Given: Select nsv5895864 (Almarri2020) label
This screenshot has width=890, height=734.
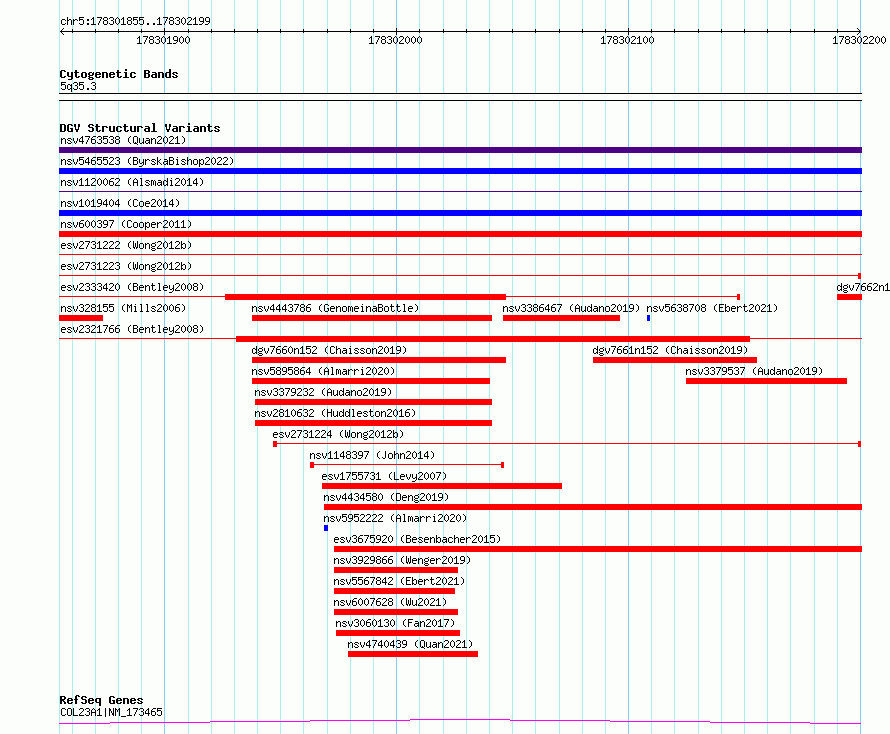Looking at the screenshot, I should pyautogui.click(x=323, y=371).
